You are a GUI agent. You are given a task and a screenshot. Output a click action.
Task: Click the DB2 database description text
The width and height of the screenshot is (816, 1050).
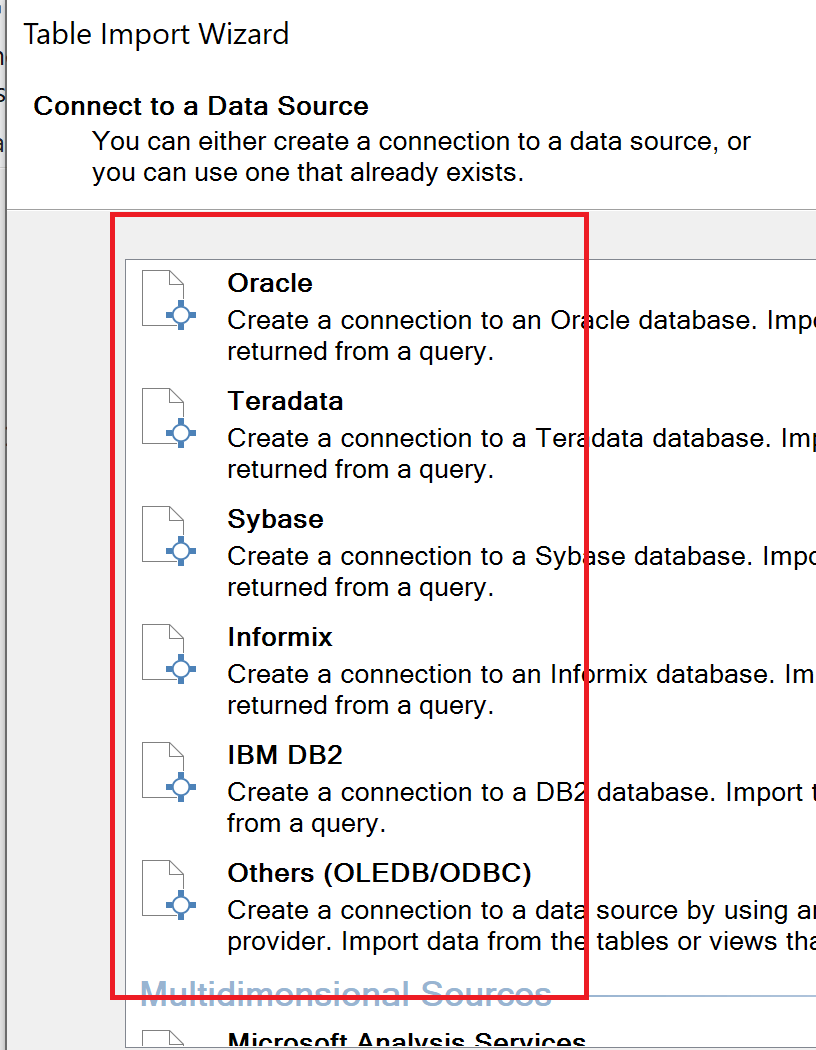click(x=500, y=808)
